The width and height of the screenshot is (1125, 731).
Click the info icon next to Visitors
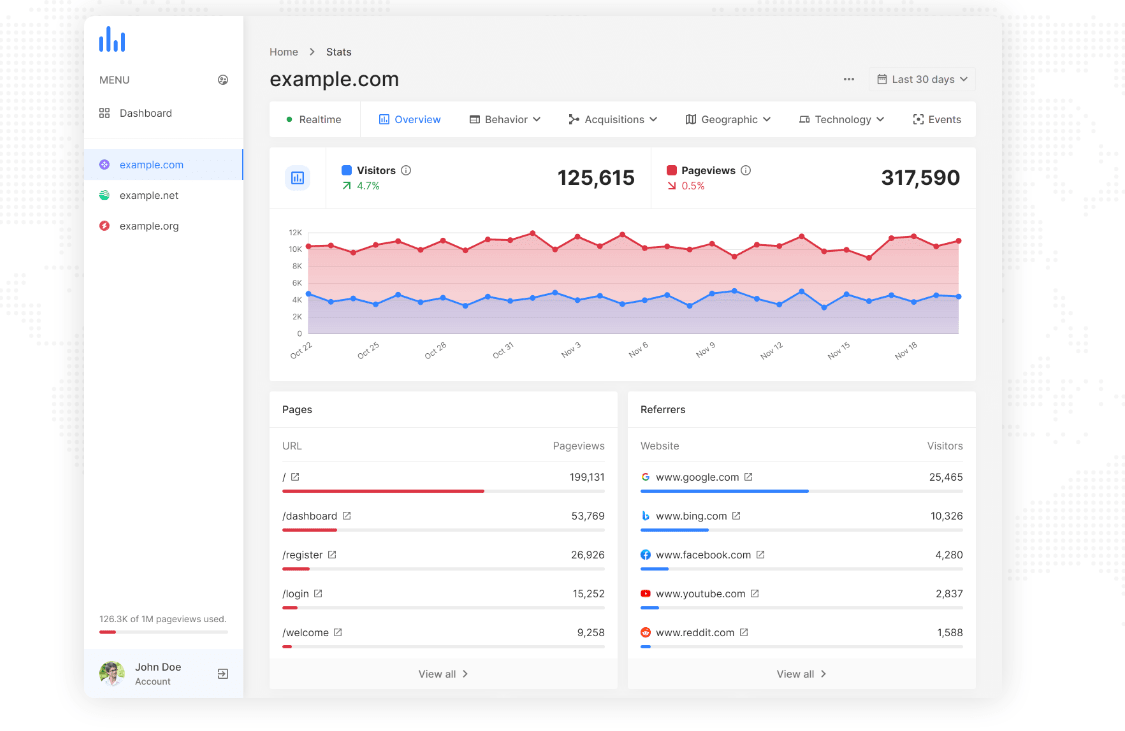[406, 171]
